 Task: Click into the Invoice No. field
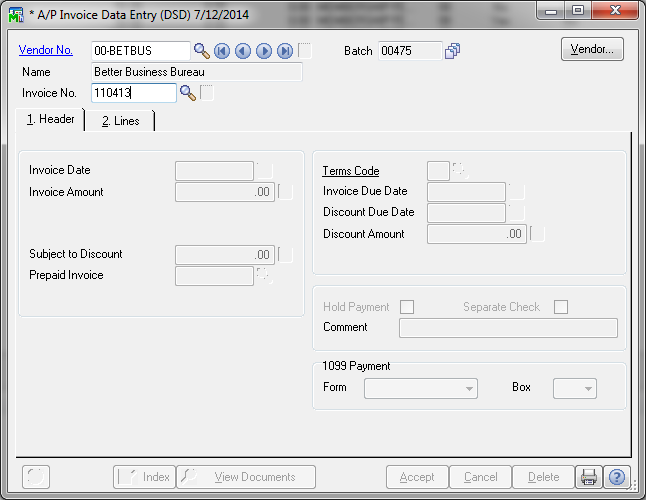[x=133, y=93]
